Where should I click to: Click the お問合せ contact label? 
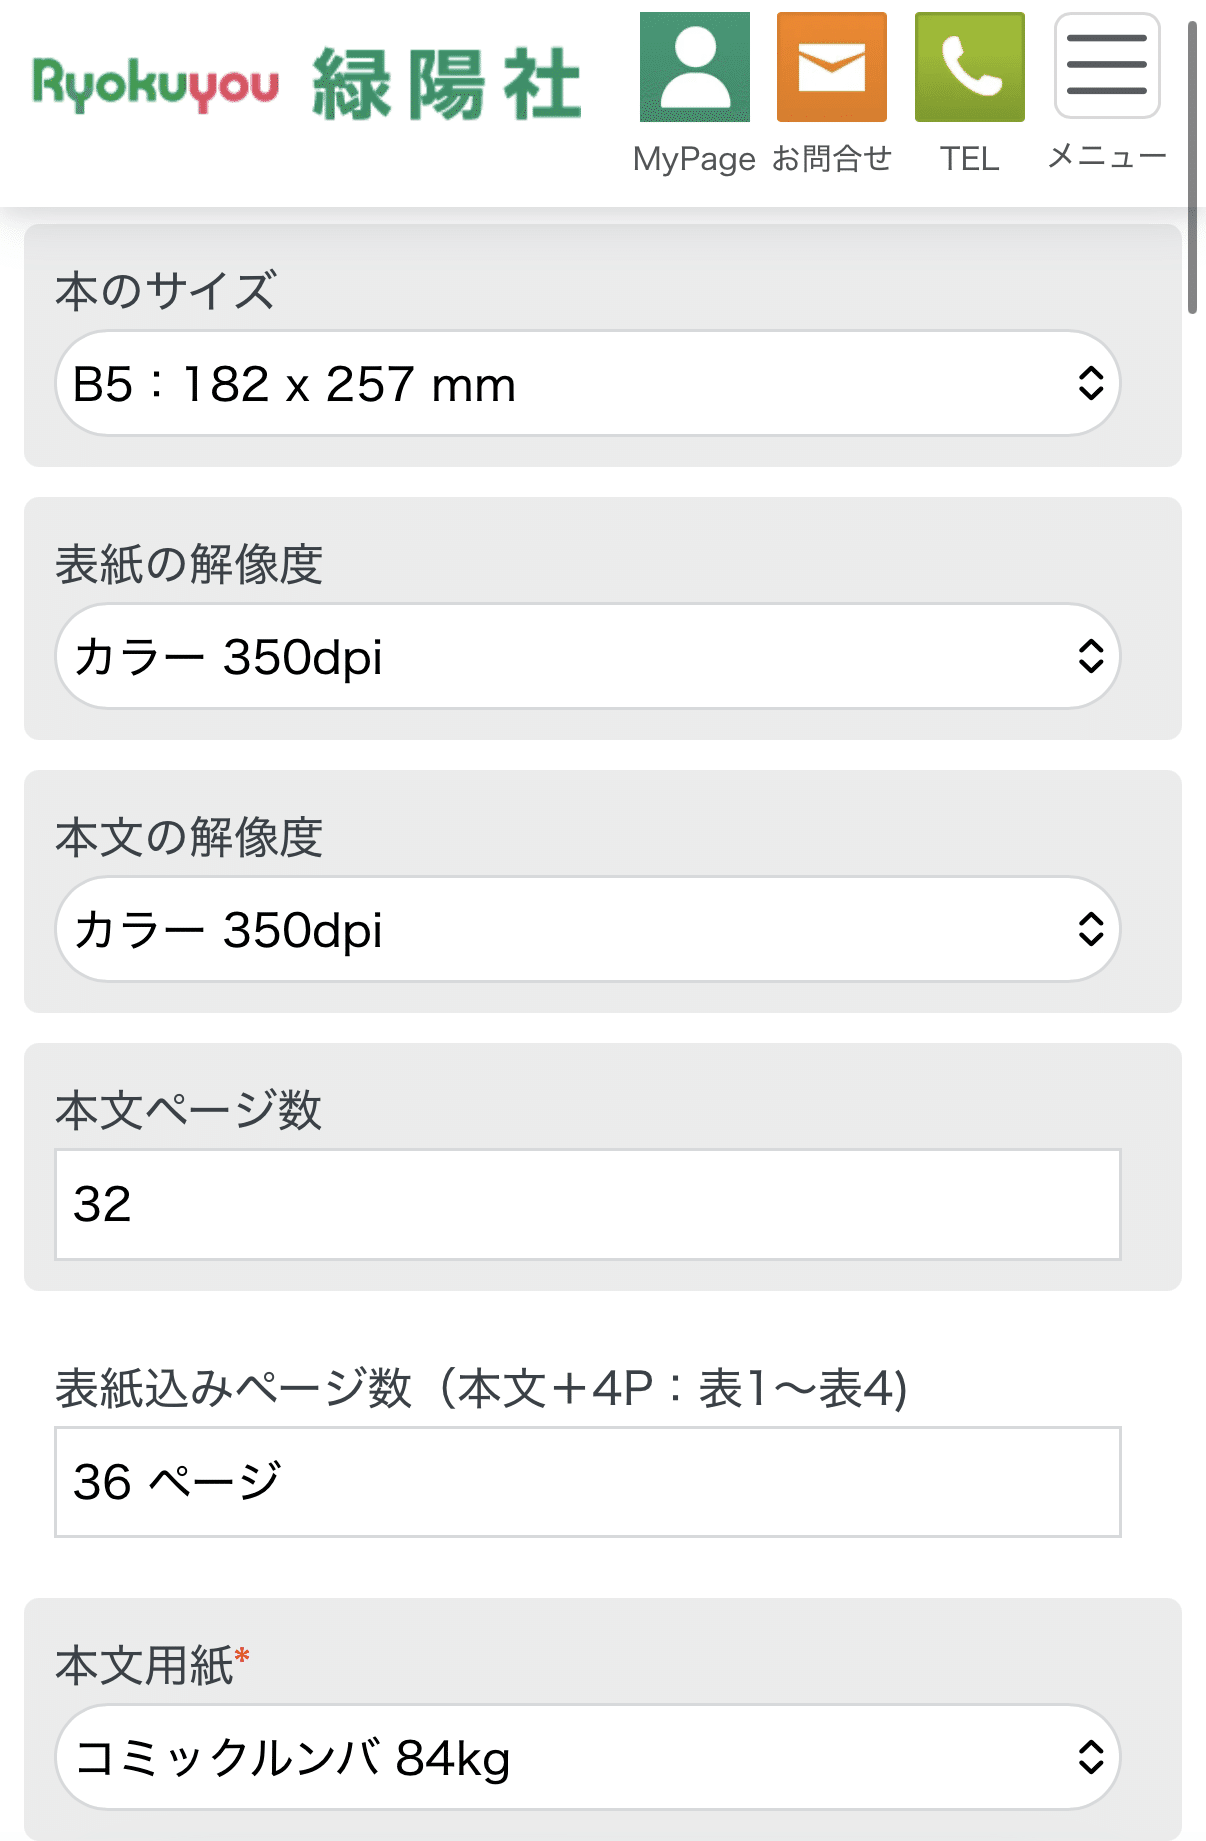[x=833, y=158]
